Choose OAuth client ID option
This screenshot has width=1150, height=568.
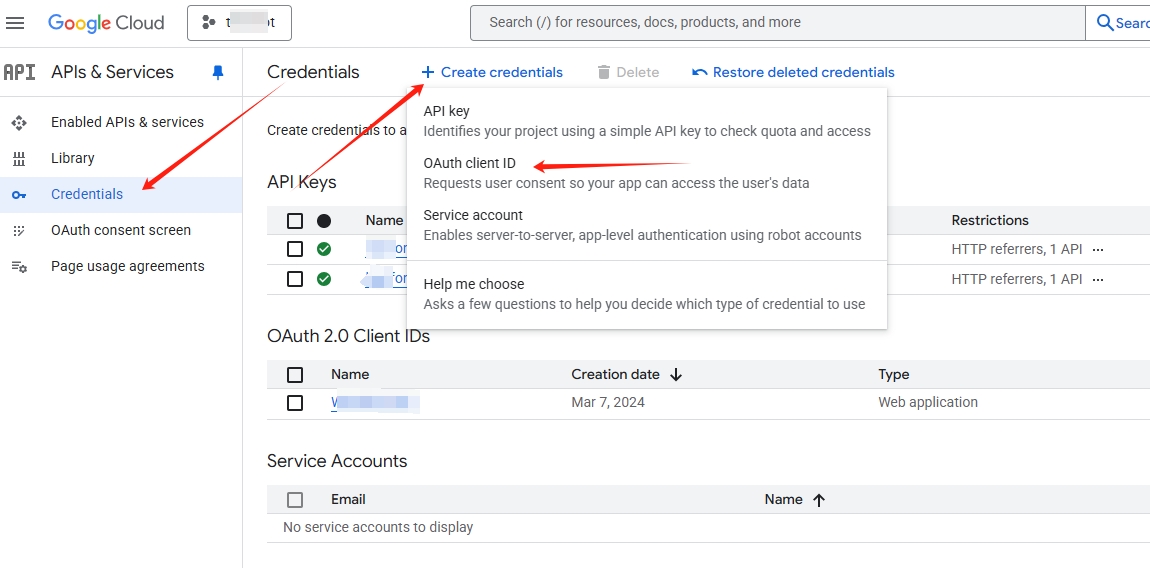(x=647, y=172)
